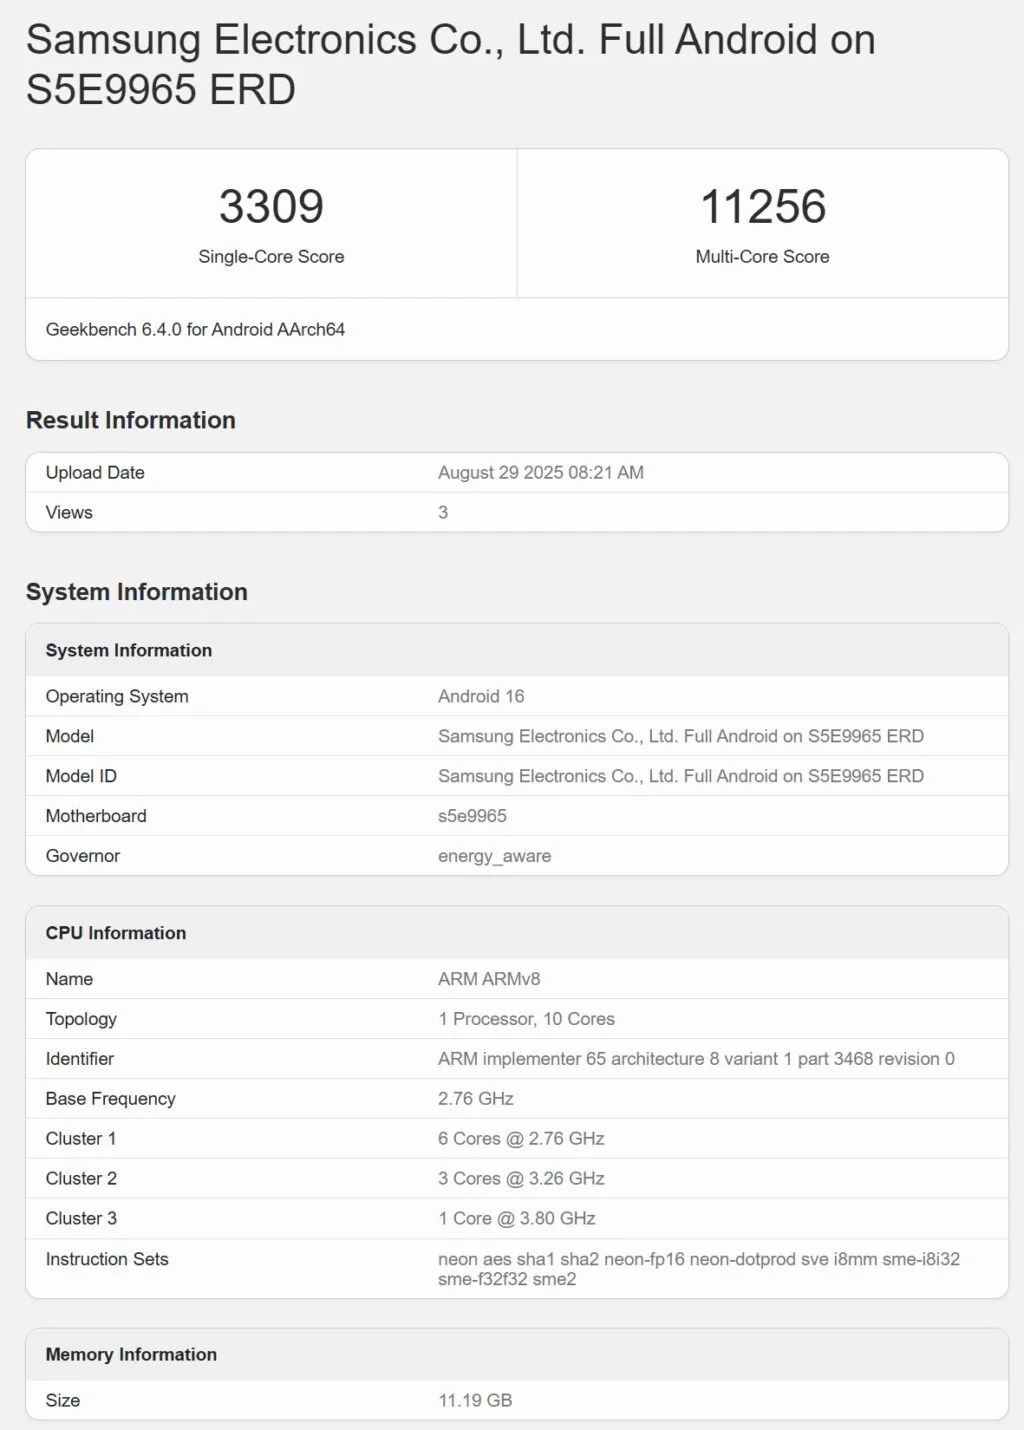The image size is (1024, 1430).
Task: Click the Motherboard value s5e9965
Action: click(x=472, y=816)
